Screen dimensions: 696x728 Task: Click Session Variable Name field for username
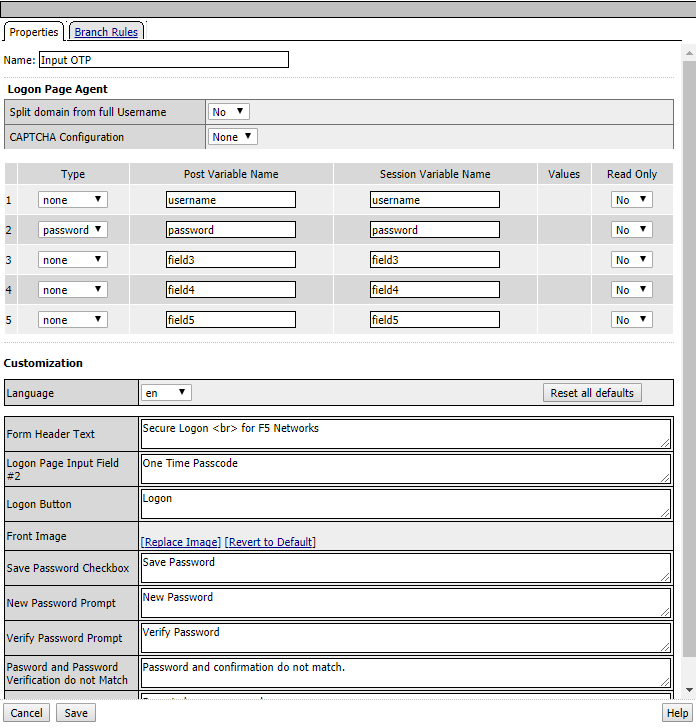[434, 200]
